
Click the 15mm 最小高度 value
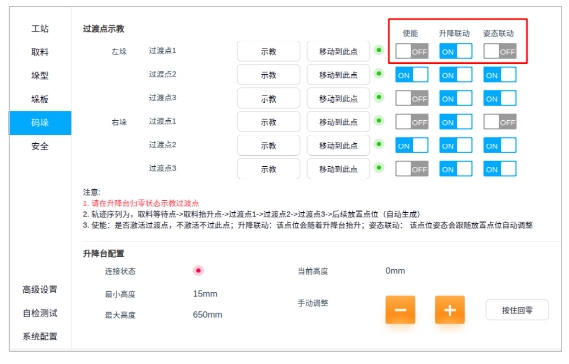(x=205, y=294)
